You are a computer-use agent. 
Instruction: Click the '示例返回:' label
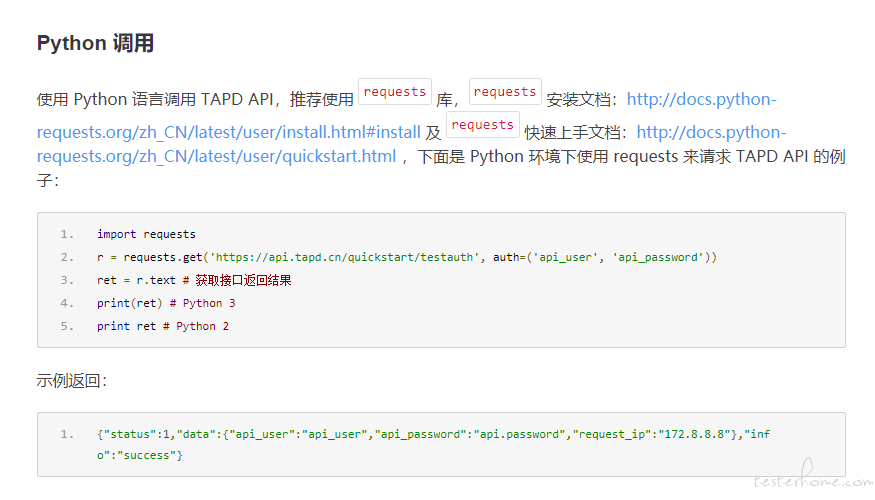71,381
